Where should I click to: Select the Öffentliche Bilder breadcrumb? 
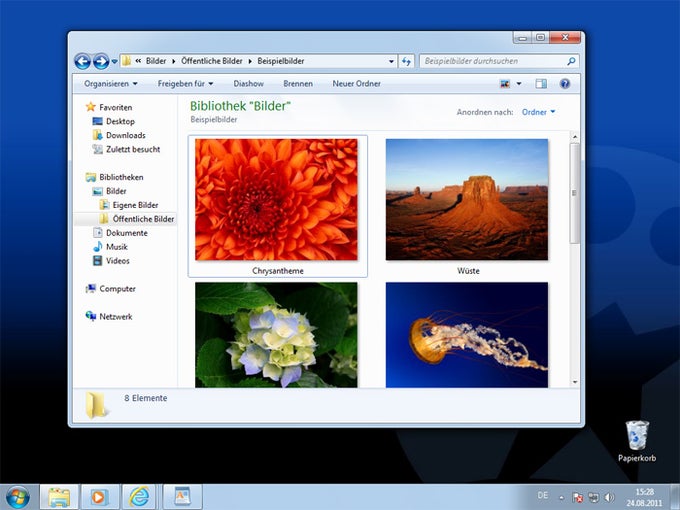coord(212,61)
